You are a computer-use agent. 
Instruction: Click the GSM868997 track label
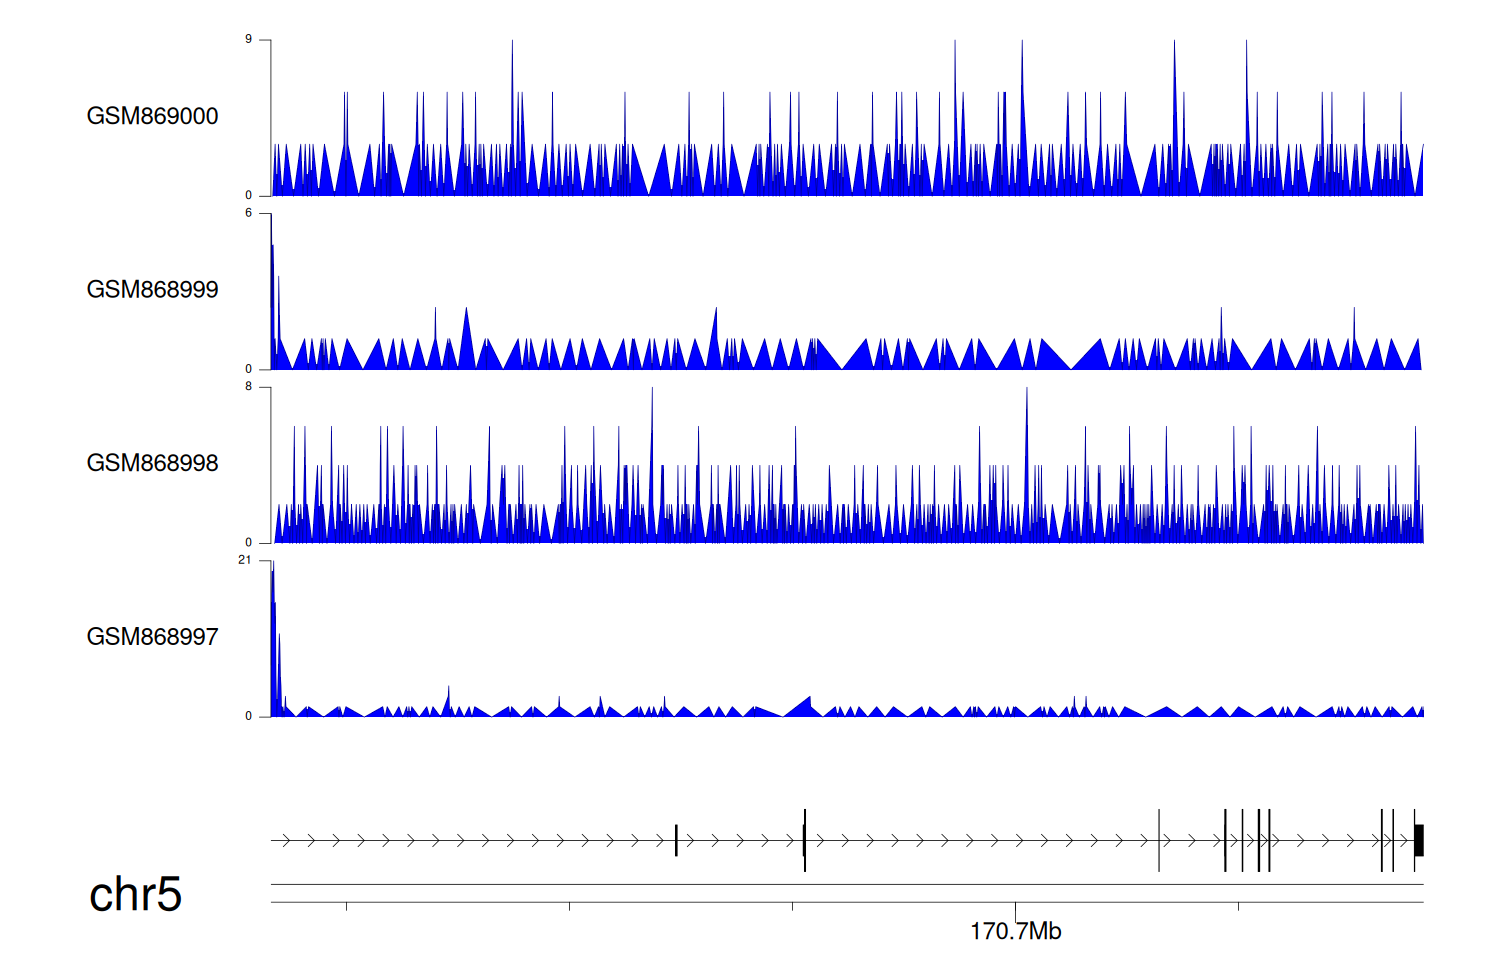pyautogui.click(x=152, y=636)
